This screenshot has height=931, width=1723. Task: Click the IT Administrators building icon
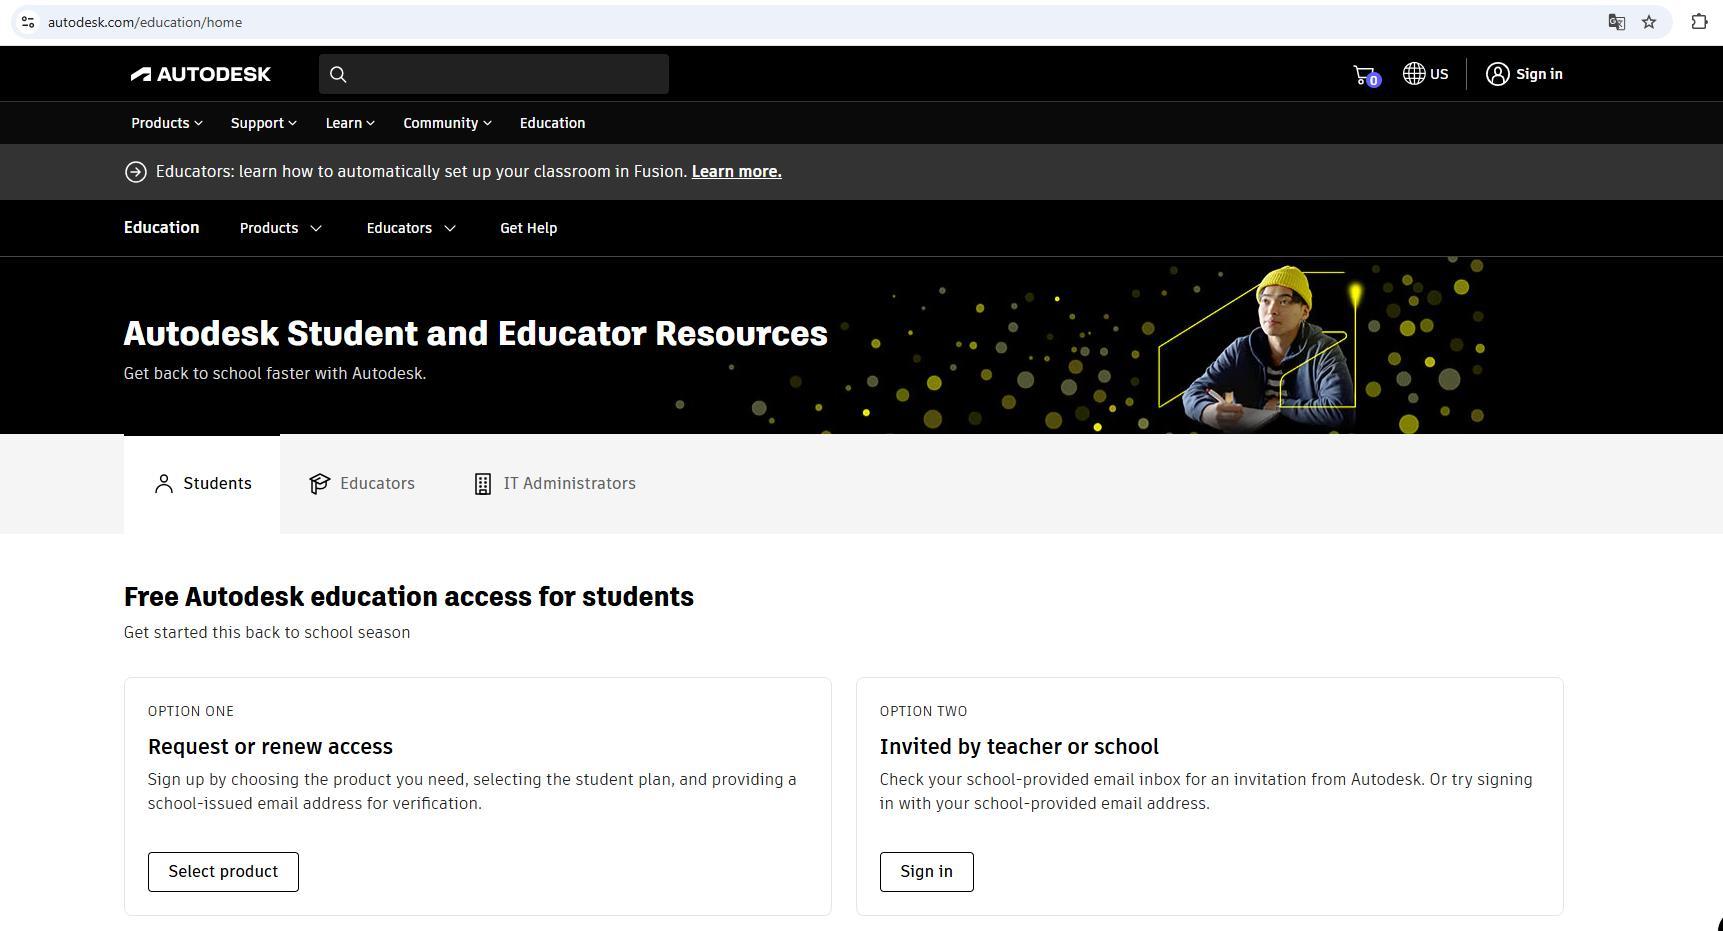(x=482, y=484)
